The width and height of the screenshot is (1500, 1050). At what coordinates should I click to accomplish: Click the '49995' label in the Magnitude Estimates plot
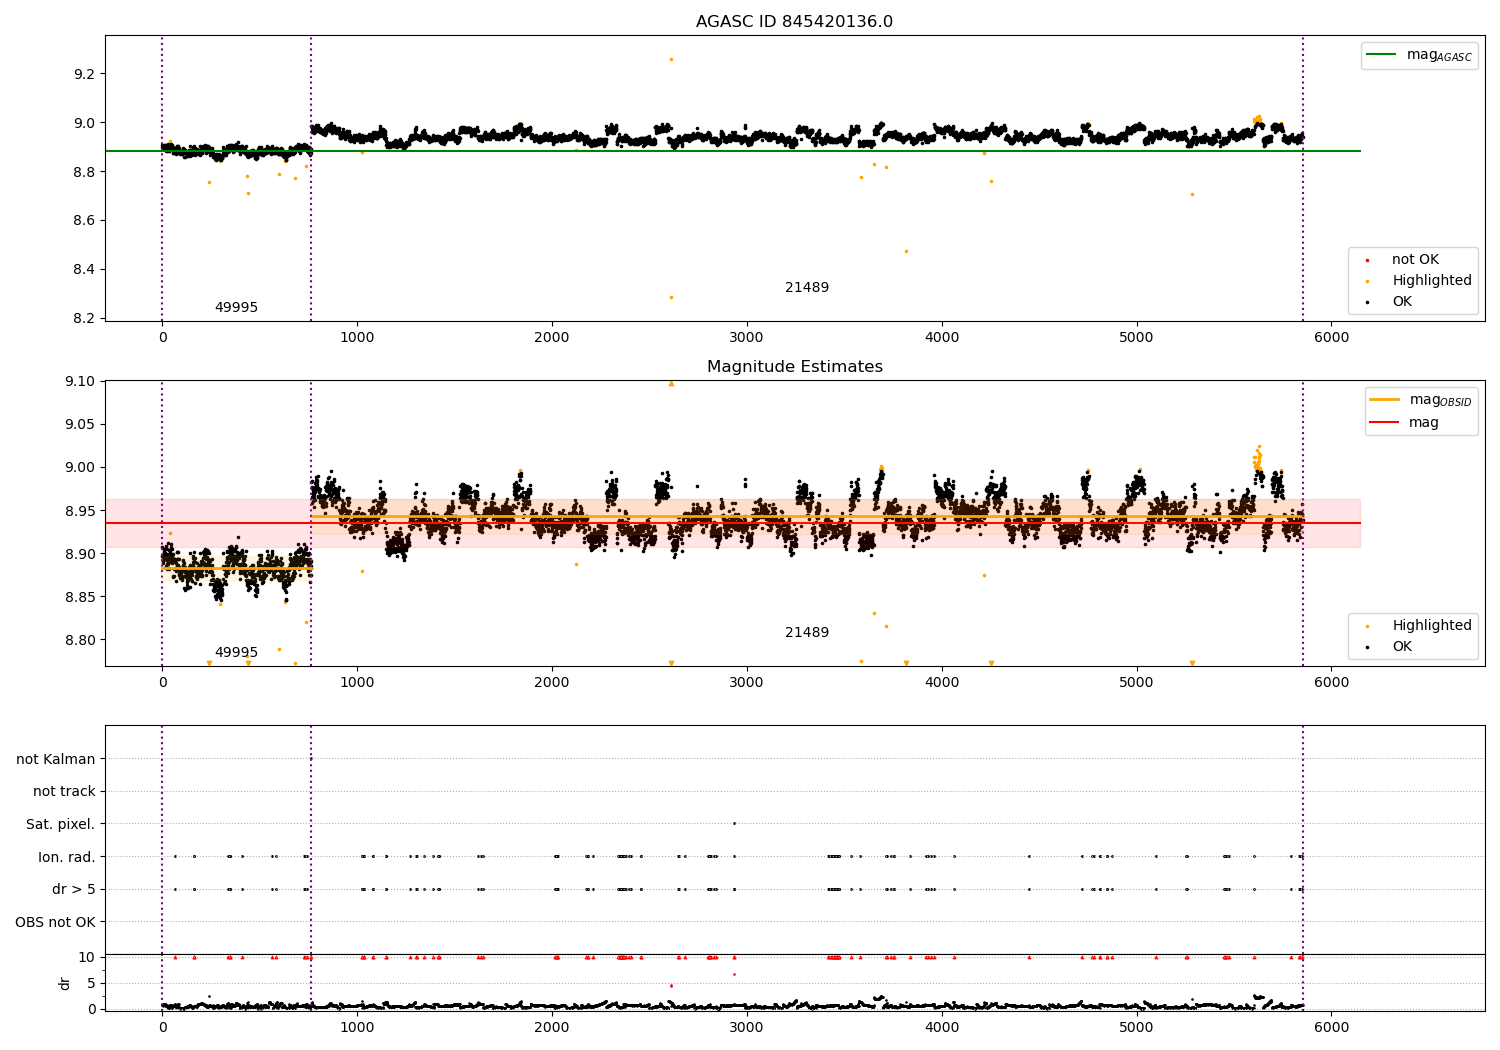(x=236, y=653)
